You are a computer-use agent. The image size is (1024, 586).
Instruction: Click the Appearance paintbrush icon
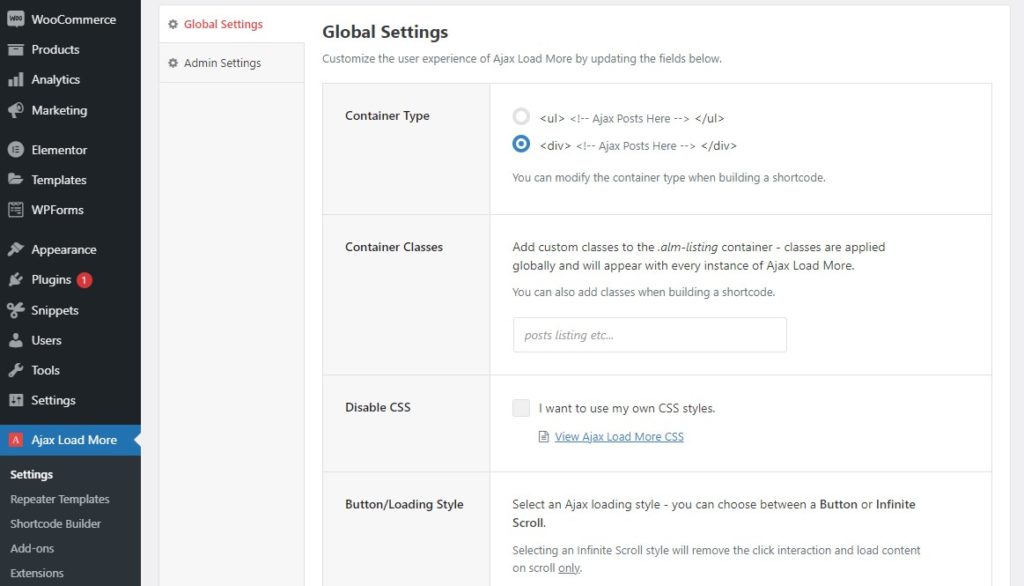[x=16, y=249]
